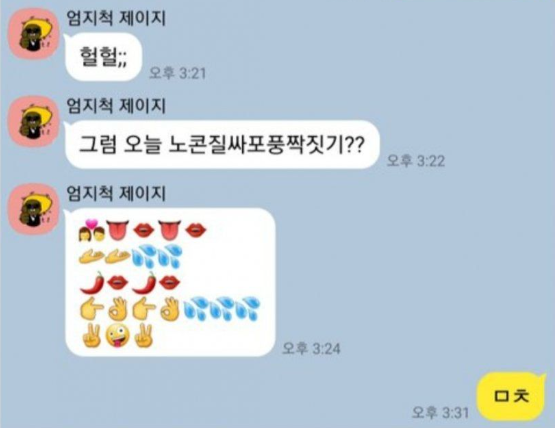Click the first red chili pepper emoji
Image resolution: width=555 pixels, height=428 pixels.
click(x=92, y=283)
